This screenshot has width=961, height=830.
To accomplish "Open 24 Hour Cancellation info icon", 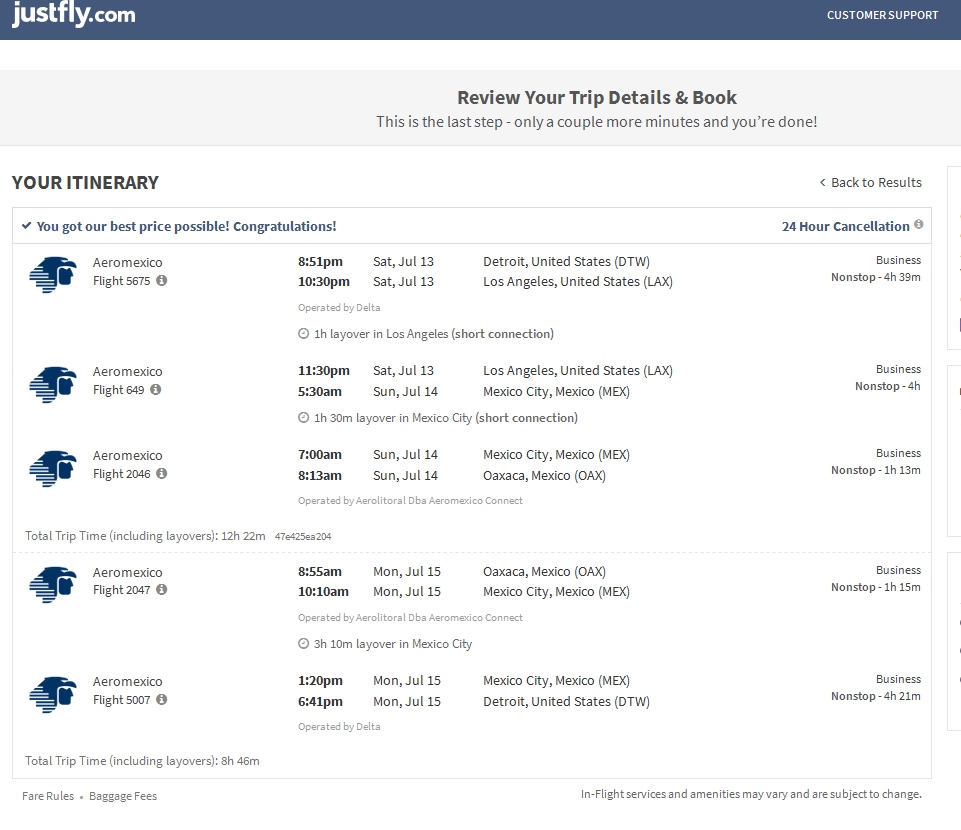I will [x=918, y=225].
